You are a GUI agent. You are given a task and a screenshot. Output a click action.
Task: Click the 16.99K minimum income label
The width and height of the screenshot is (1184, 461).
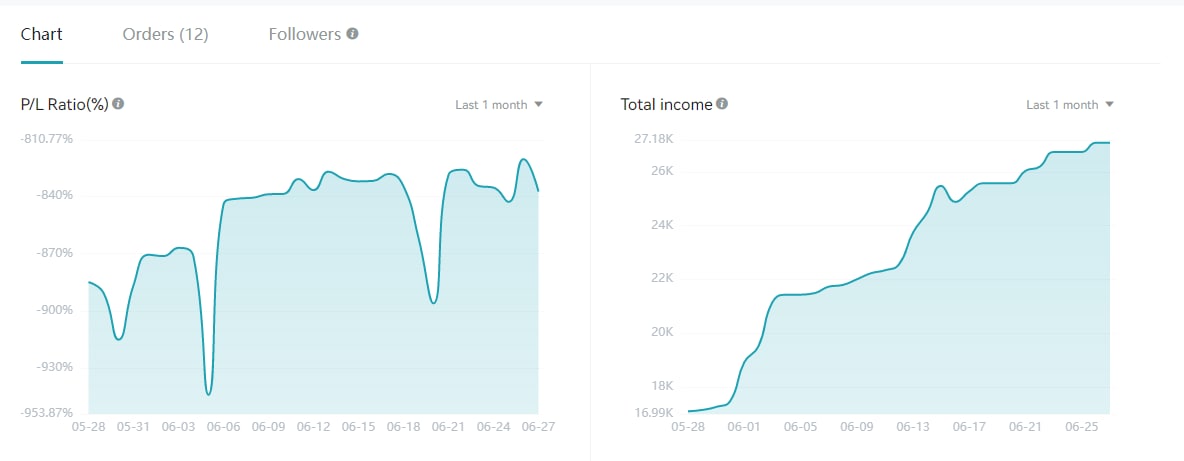tap(654, 413)
